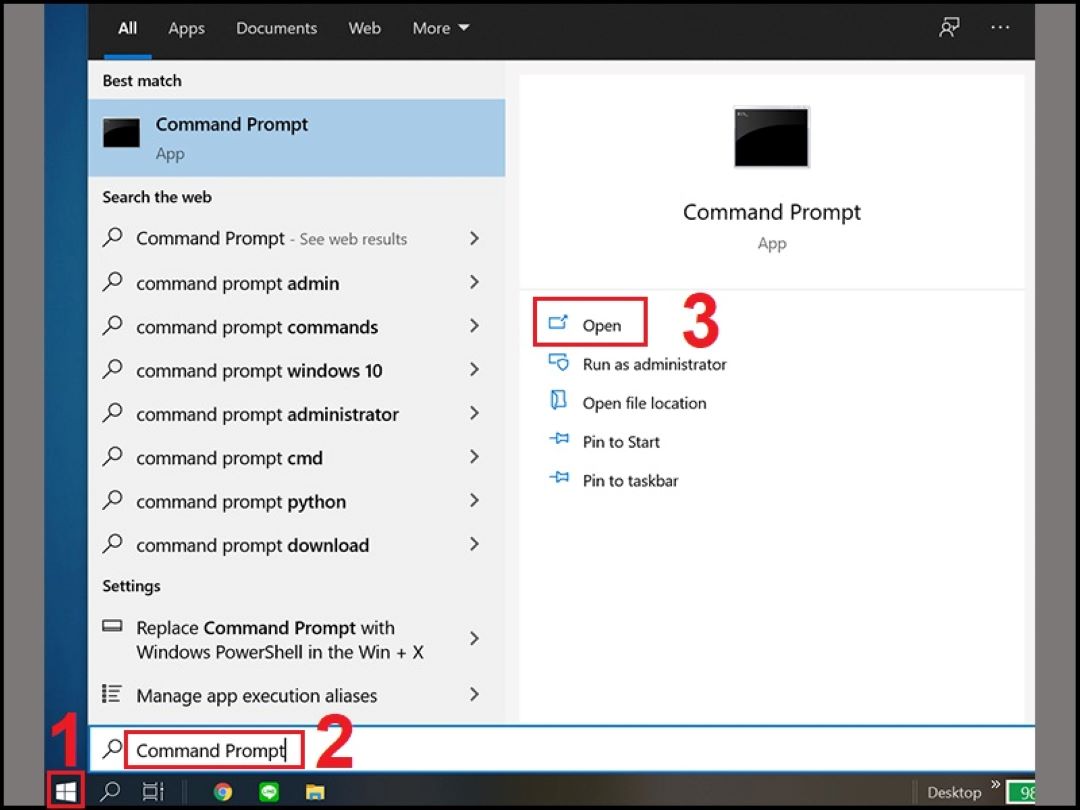Expand arrow for 'command prompt download'

[x=474, y=544]
